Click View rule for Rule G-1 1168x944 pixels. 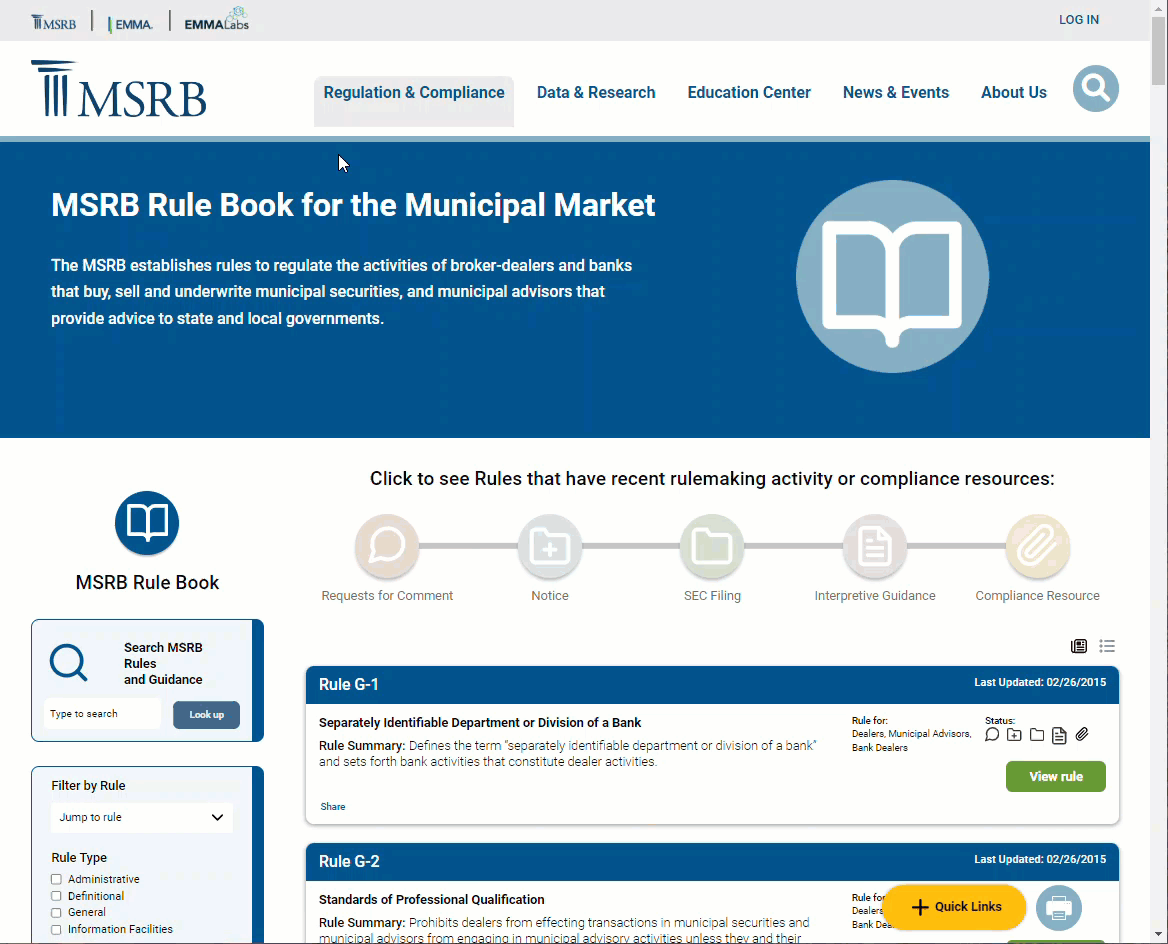[x=1056, y=776]
